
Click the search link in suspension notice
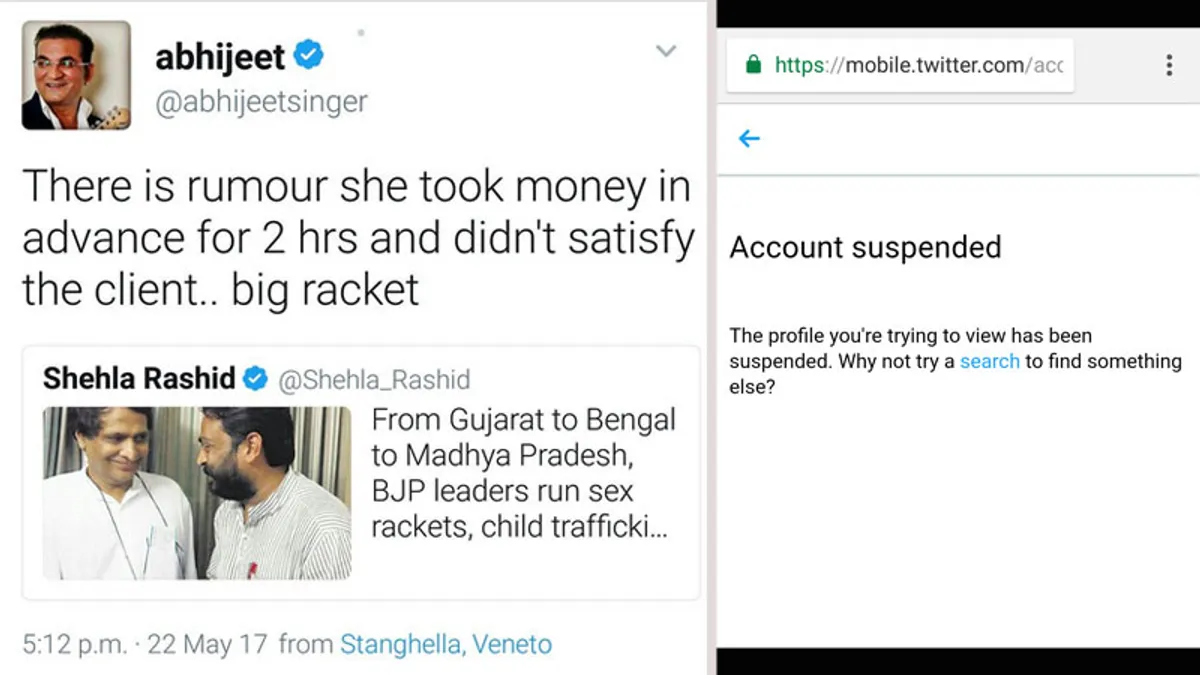pyautogui.click(x=990, y=362)
